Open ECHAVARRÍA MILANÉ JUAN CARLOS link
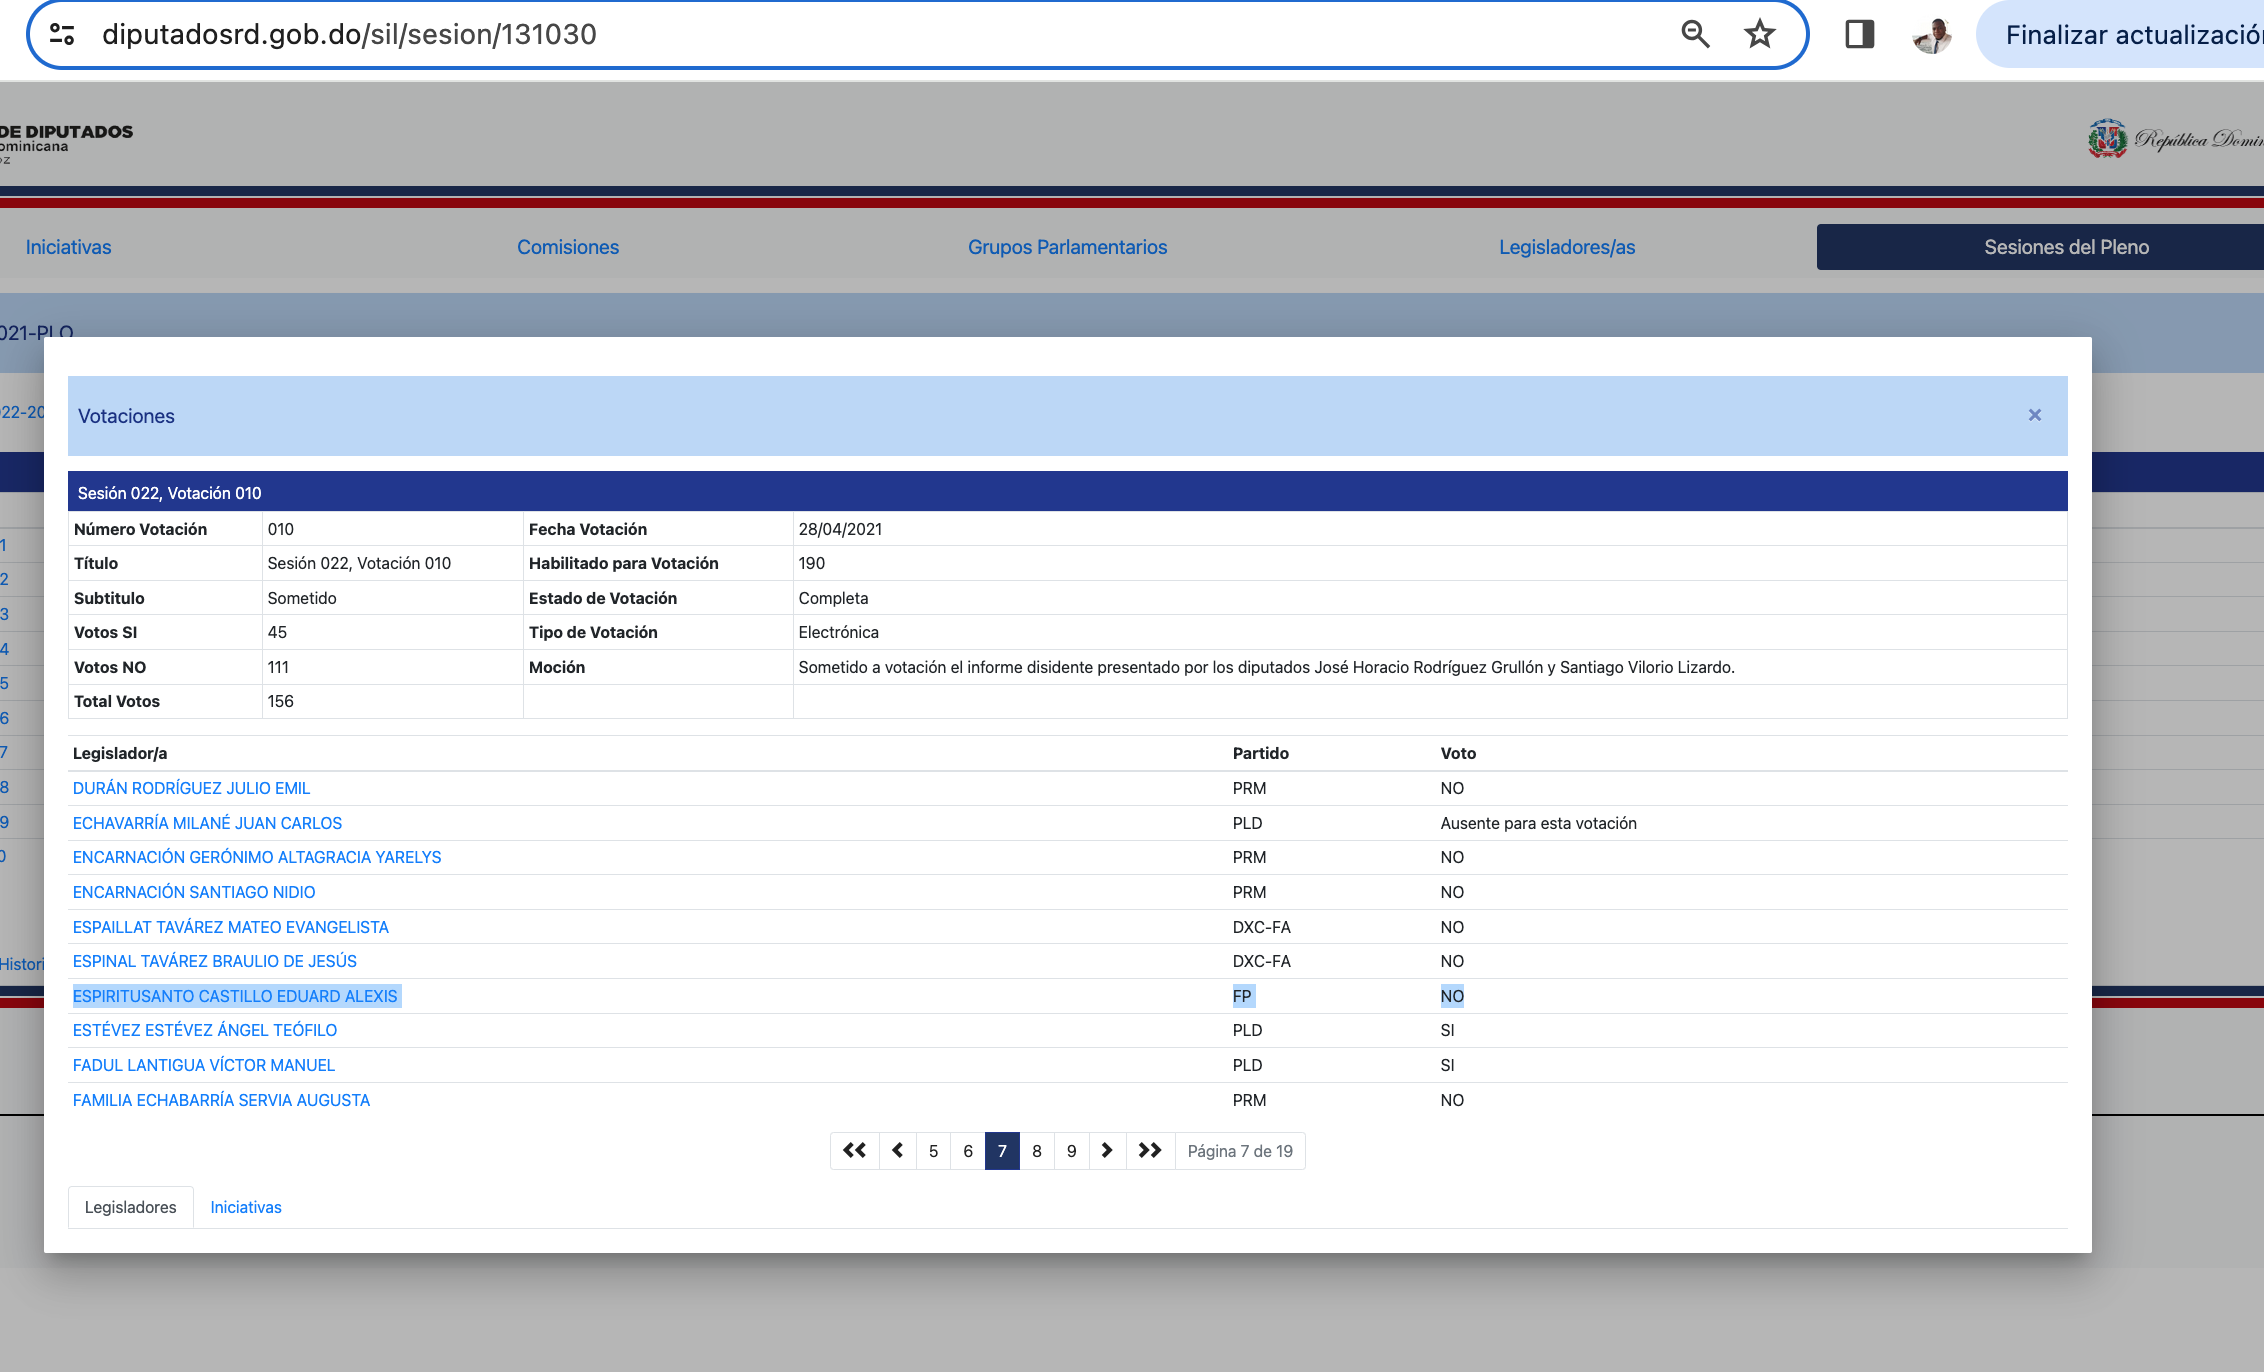The image size is (2264, 1372). [207, 823]
